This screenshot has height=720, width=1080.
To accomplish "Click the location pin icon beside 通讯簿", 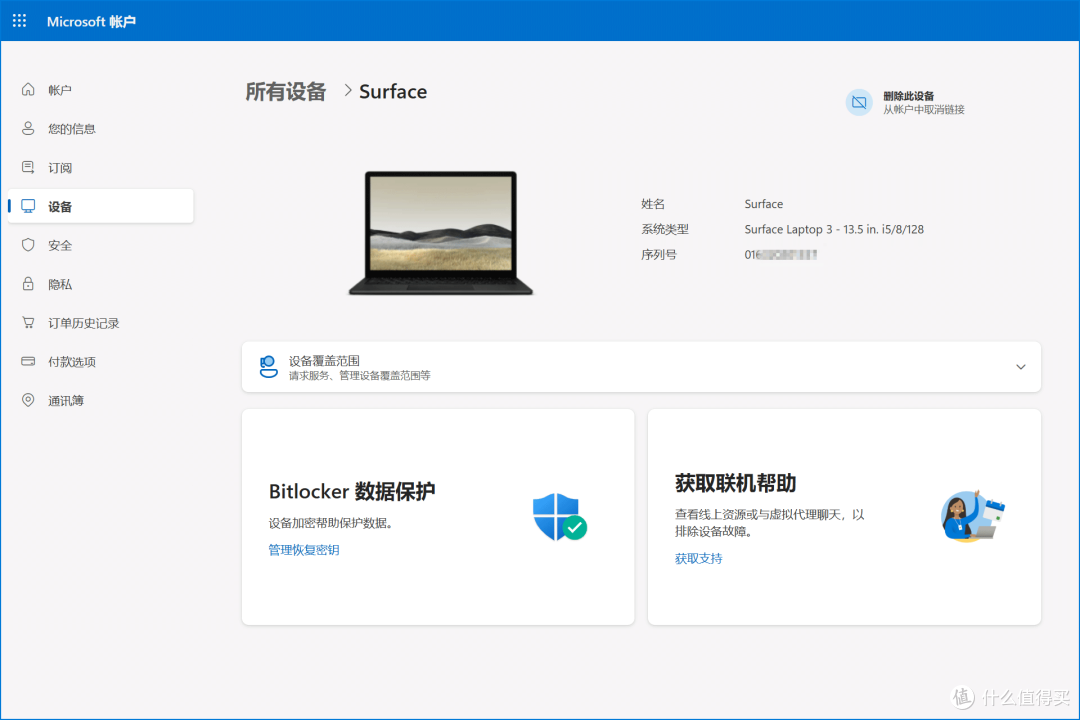I will [28, 400].
